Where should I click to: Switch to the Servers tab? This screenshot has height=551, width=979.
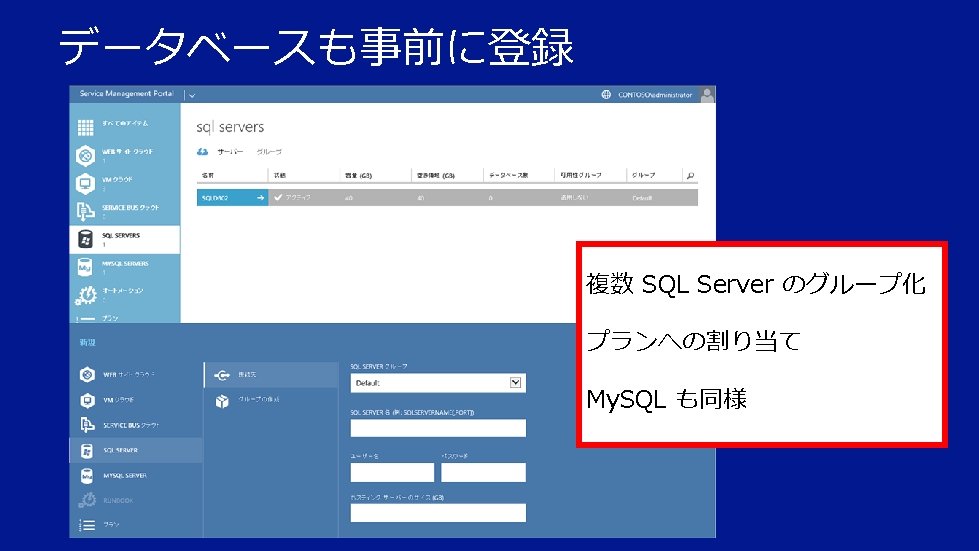point(230,152)
